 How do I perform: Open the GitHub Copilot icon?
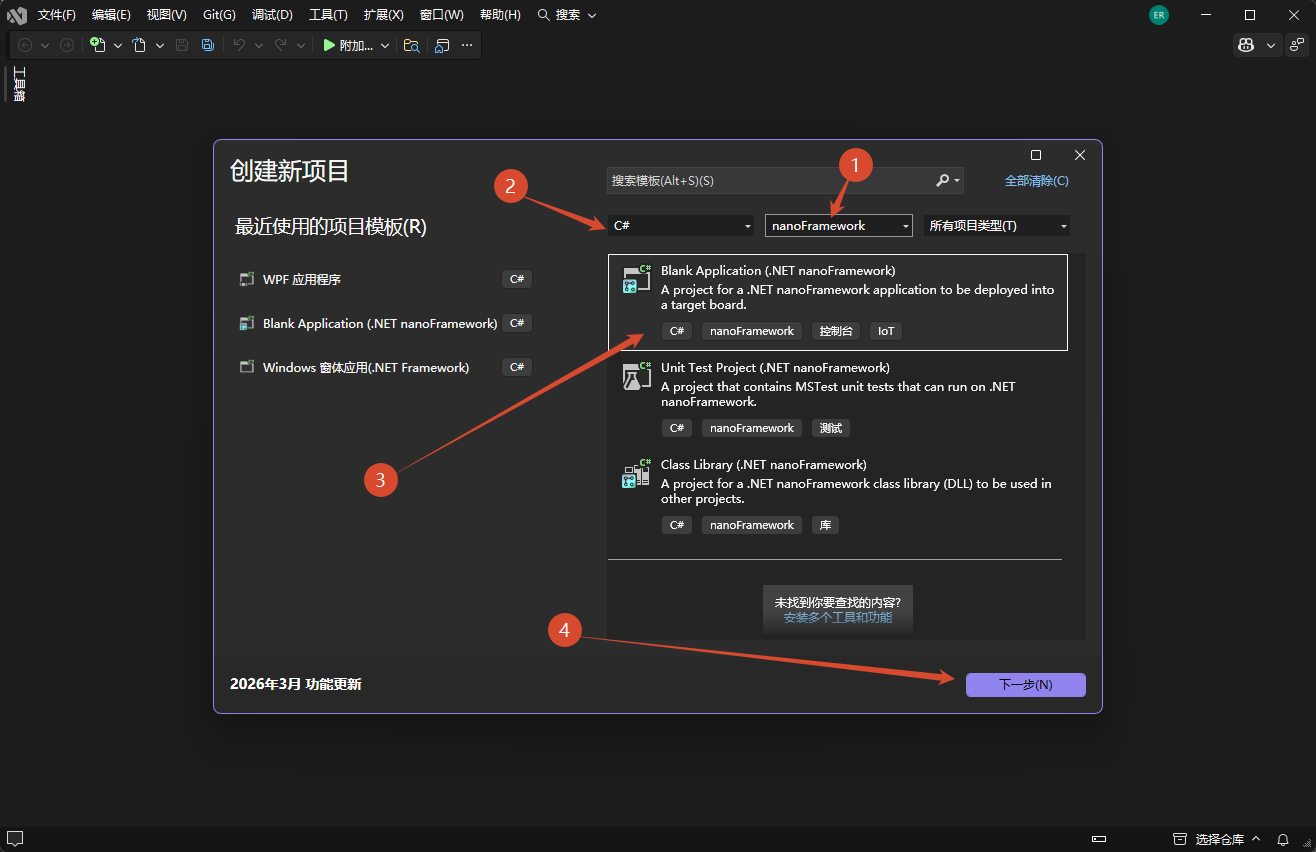(x=1246, y=45)
